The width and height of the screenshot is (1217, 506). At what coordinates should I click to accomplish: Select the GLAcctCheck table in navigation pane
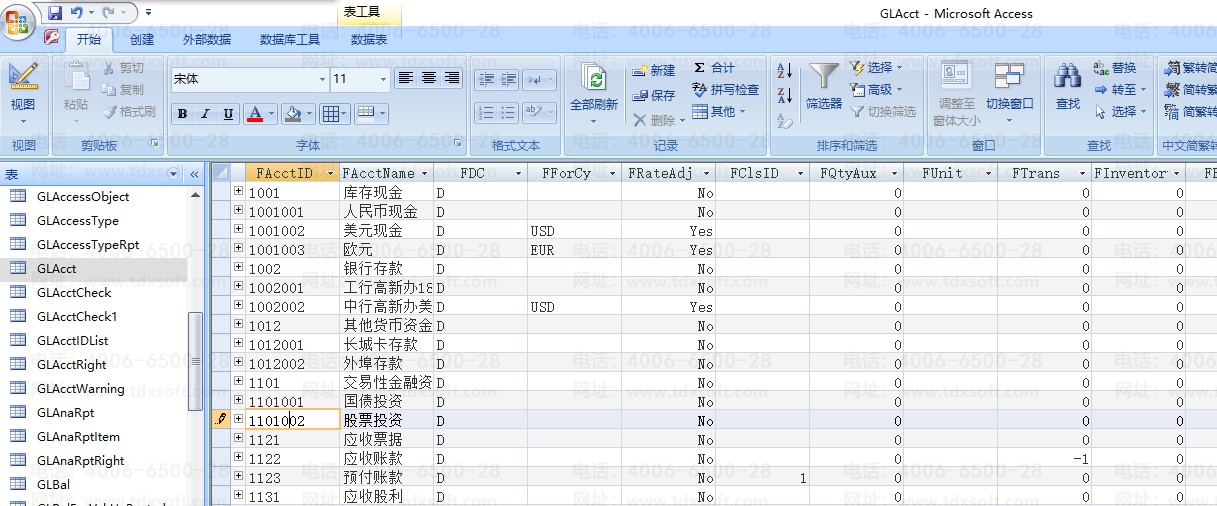tap(74, 293)
